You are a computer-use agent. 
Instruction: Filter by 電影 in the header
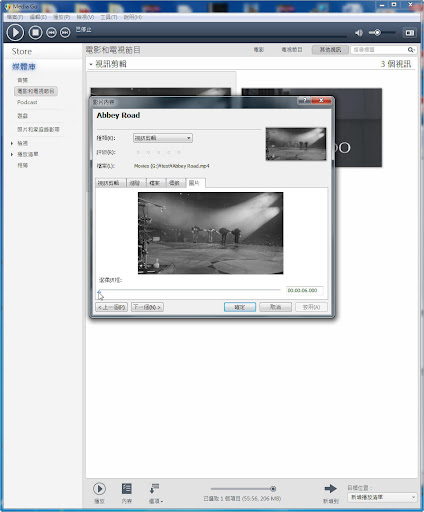(259, 50)
